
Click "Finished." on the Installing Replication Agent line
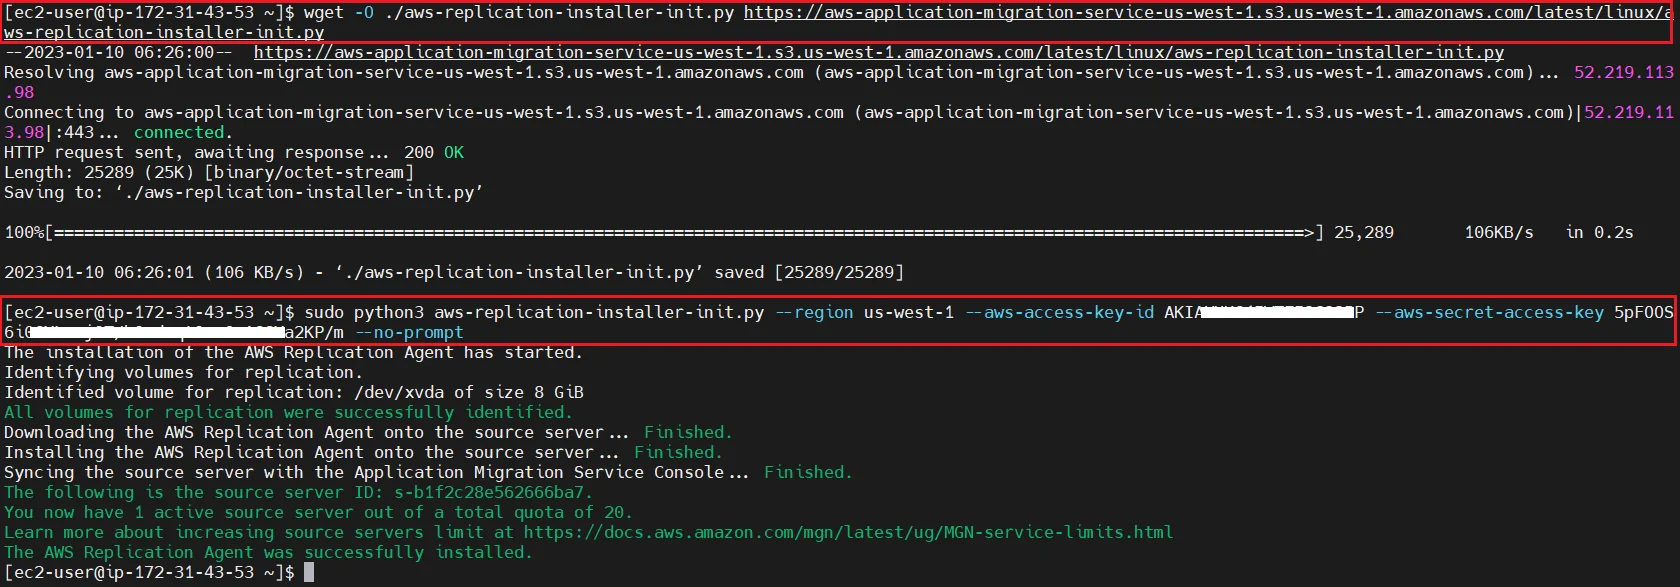(x=678, y=452)
